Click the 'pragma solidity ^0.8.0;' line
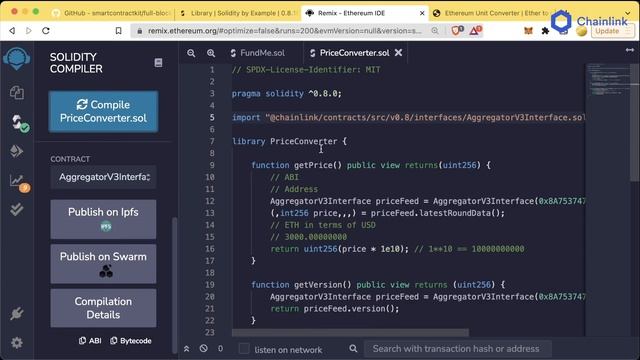 pyautogui.click(x=287, y=93)
